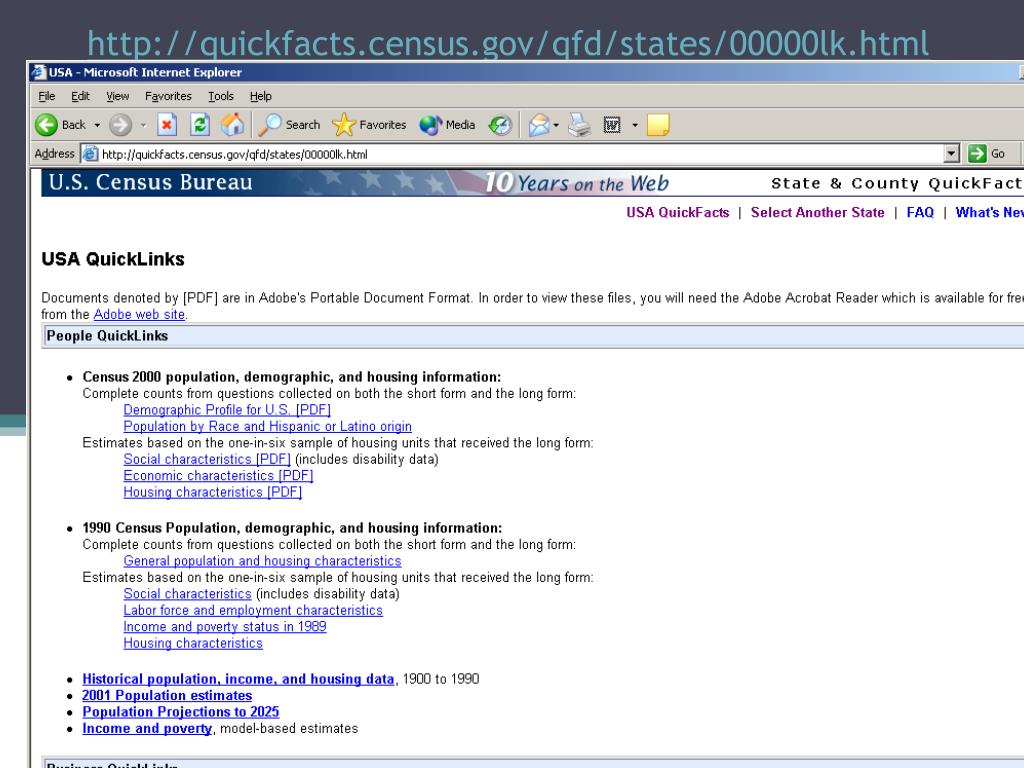Open 1990 Social characteristics link

point(187,594)
